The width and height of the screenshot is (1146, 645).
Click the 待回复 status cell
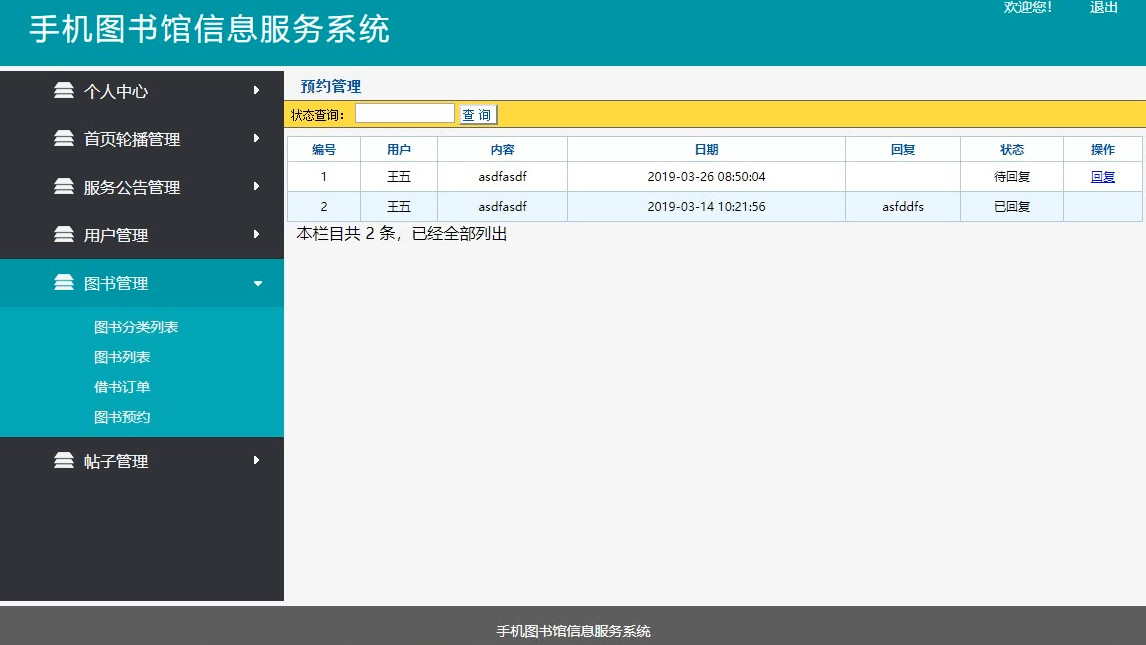[1012, 176]
